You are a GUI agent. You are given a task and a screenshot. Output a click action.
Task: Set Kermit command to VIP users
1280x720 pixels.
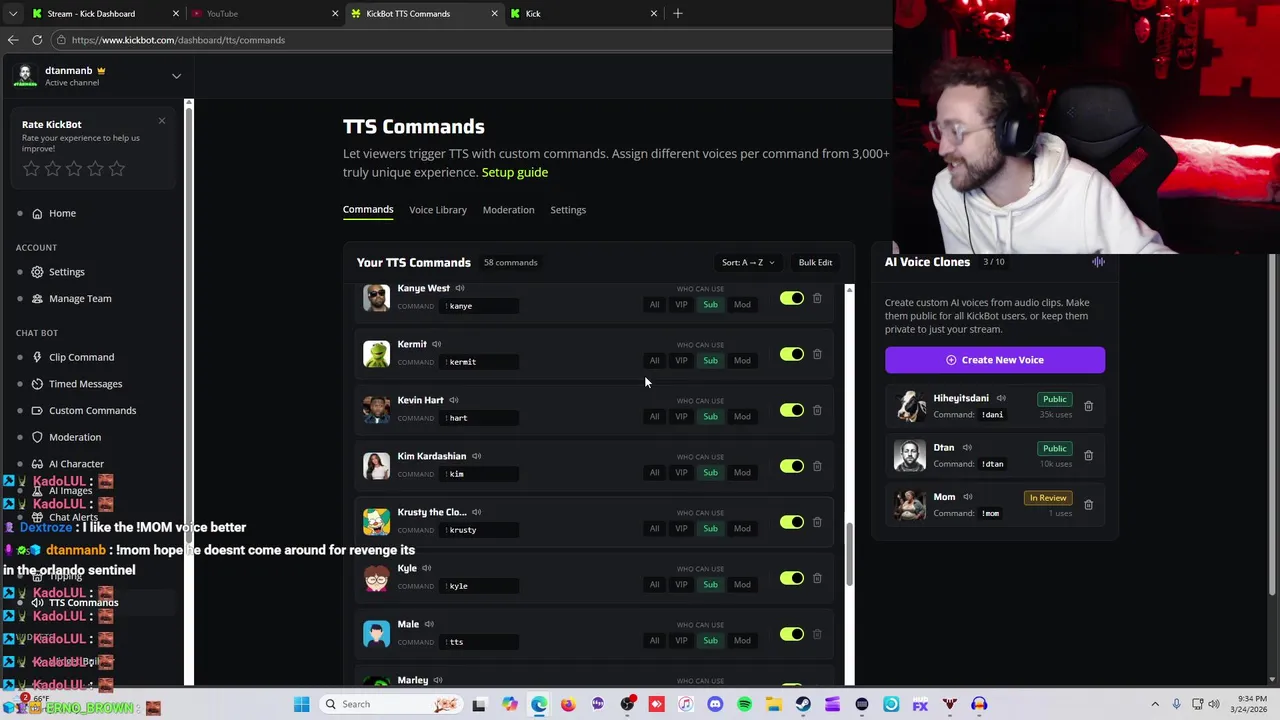[x=681, y=361]
